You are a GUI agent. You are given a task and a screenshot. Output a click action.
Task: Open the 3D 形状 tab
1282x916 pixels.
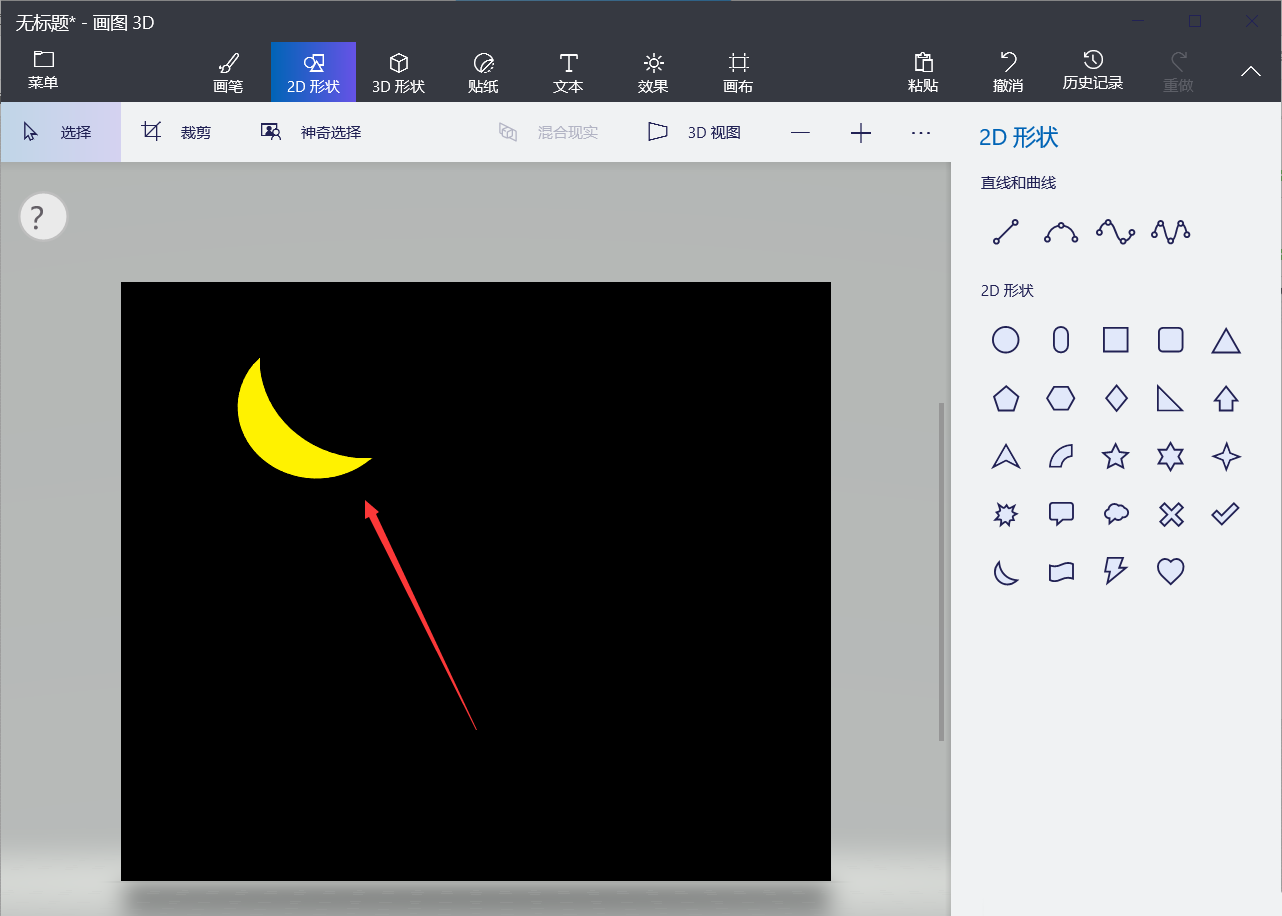[x=398, y=73]
